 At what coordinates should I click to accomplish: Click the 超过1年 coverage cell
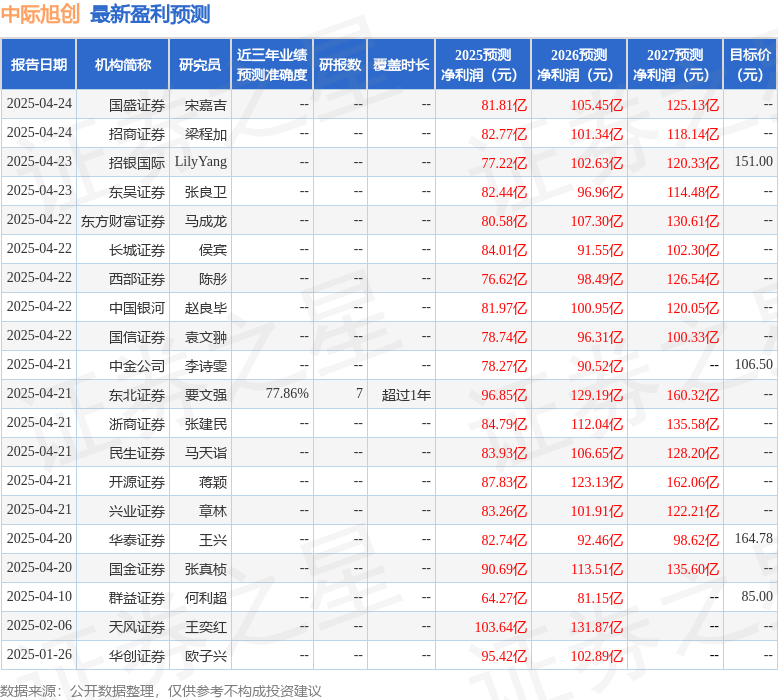(406, 395)
